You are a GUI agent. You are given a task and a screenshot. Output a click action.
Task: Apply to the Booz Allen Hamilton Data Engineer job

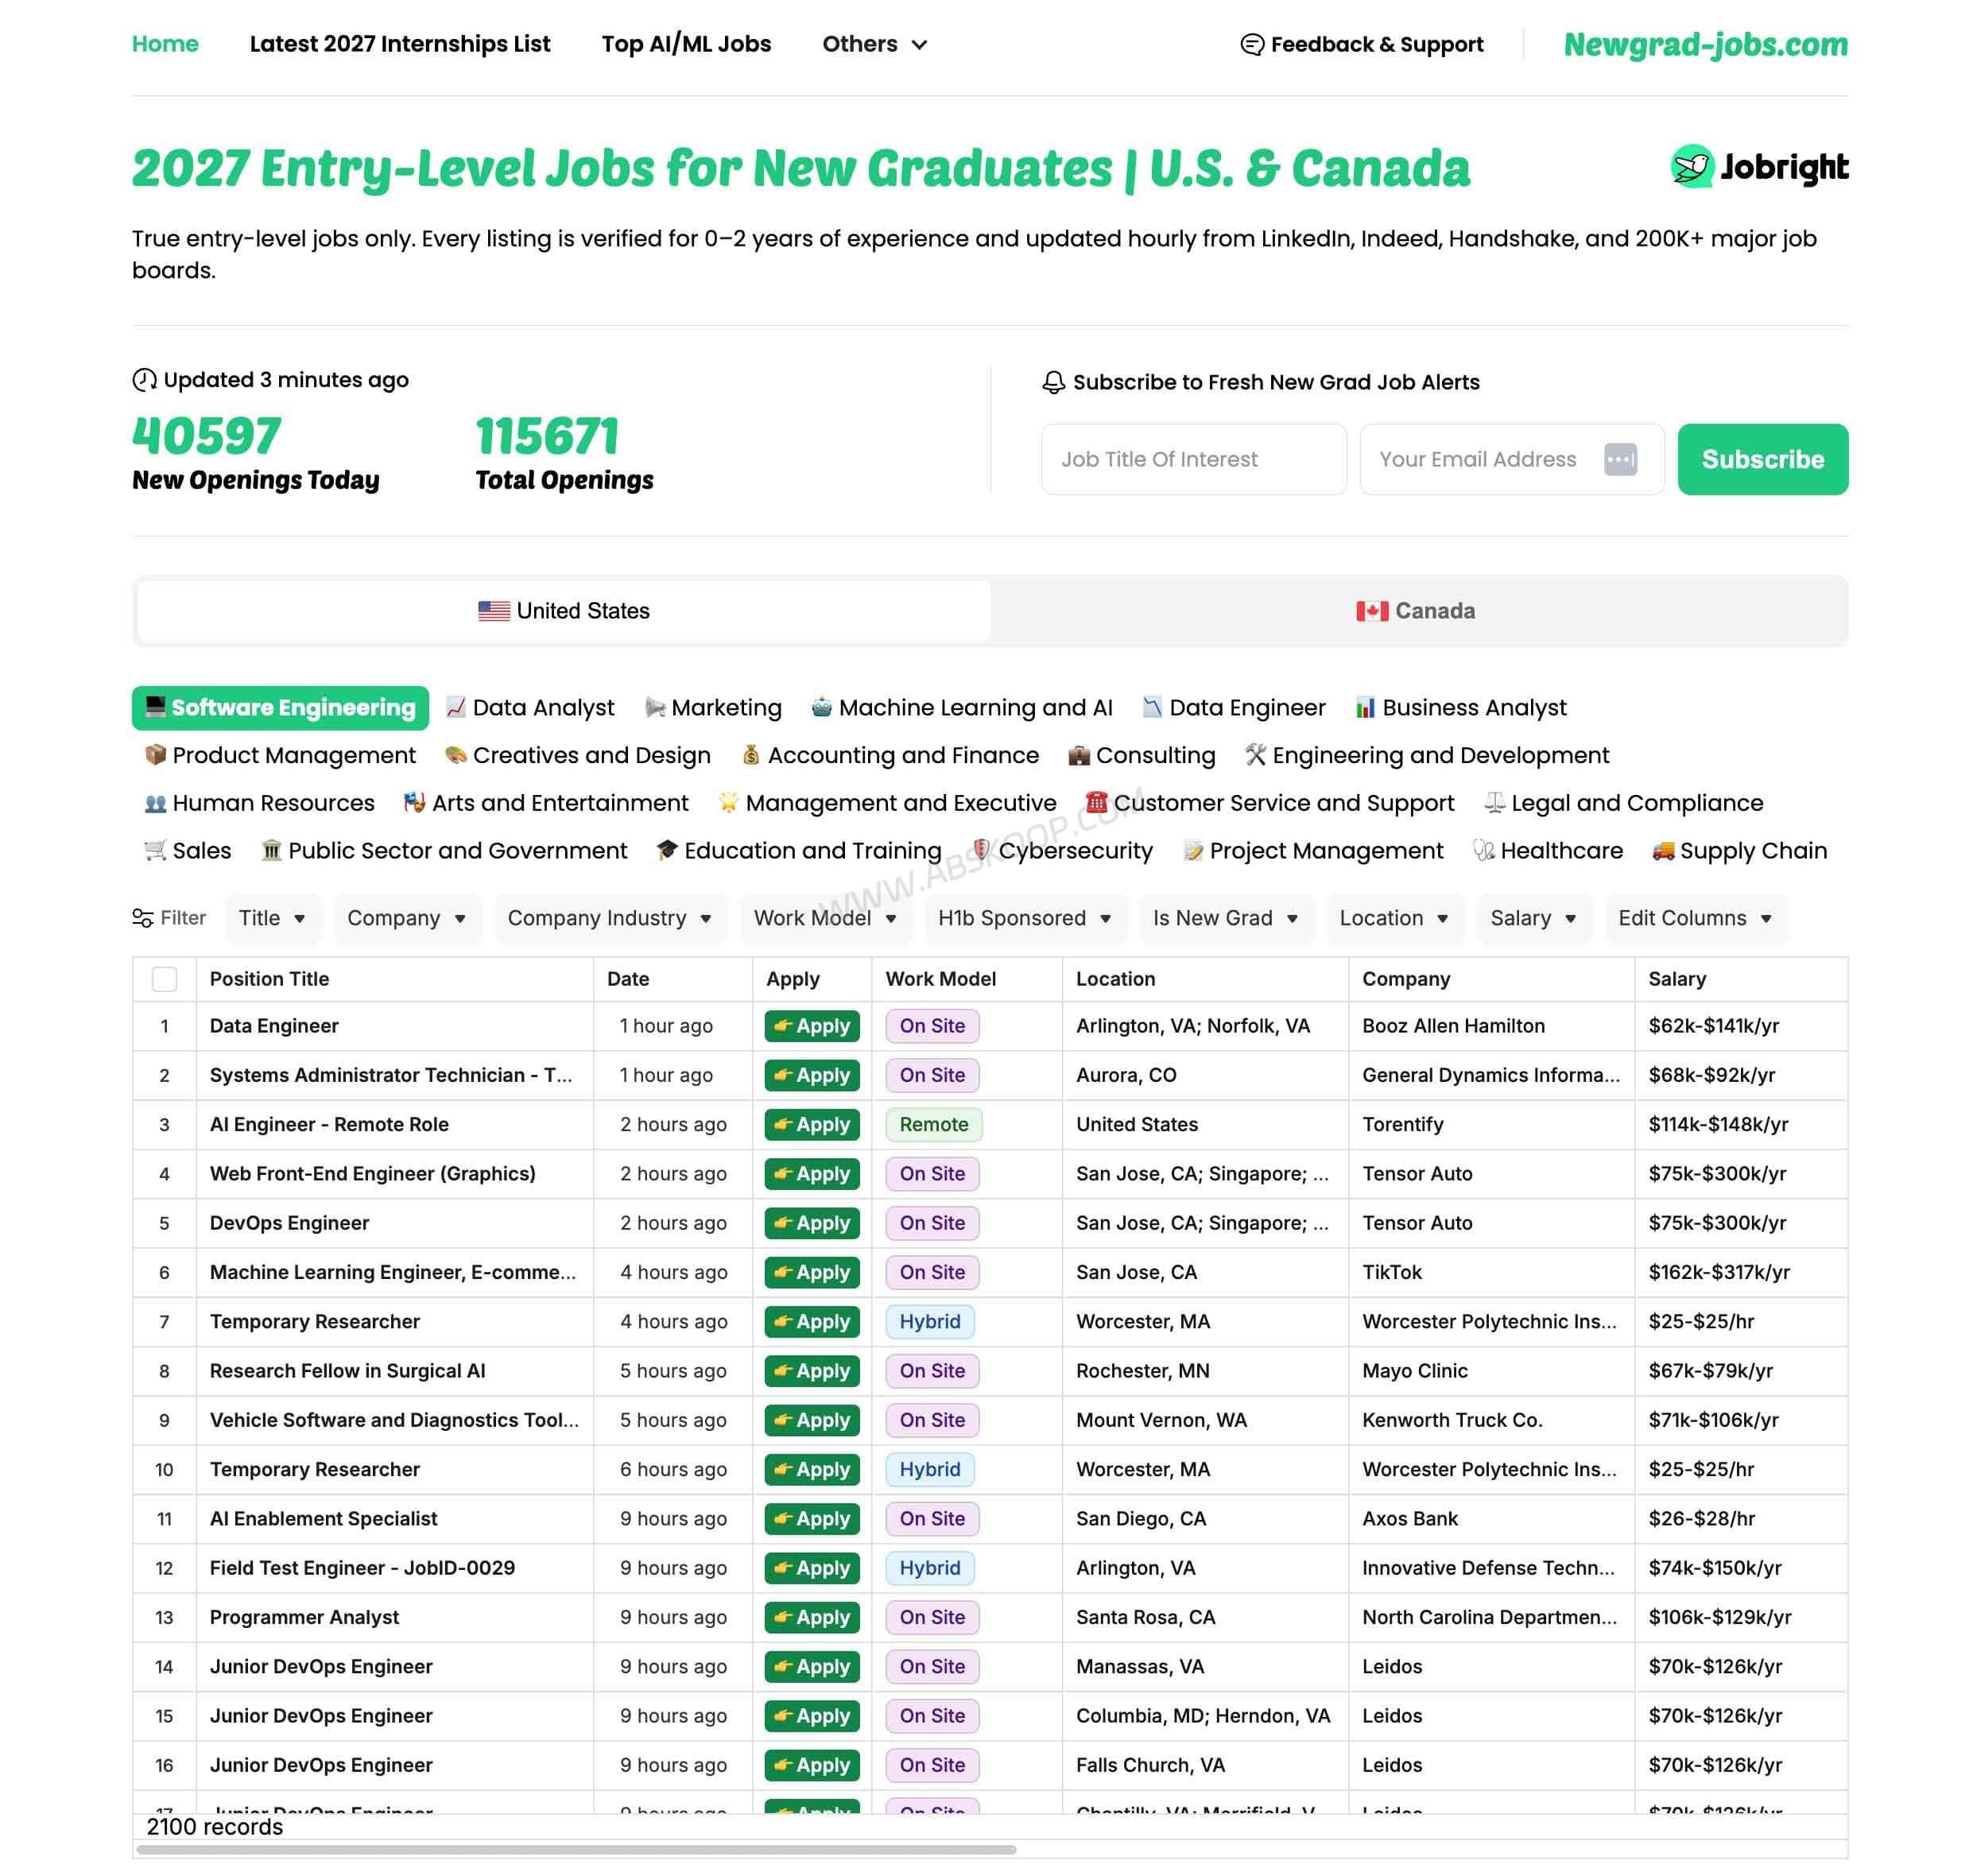point(812,1026)
